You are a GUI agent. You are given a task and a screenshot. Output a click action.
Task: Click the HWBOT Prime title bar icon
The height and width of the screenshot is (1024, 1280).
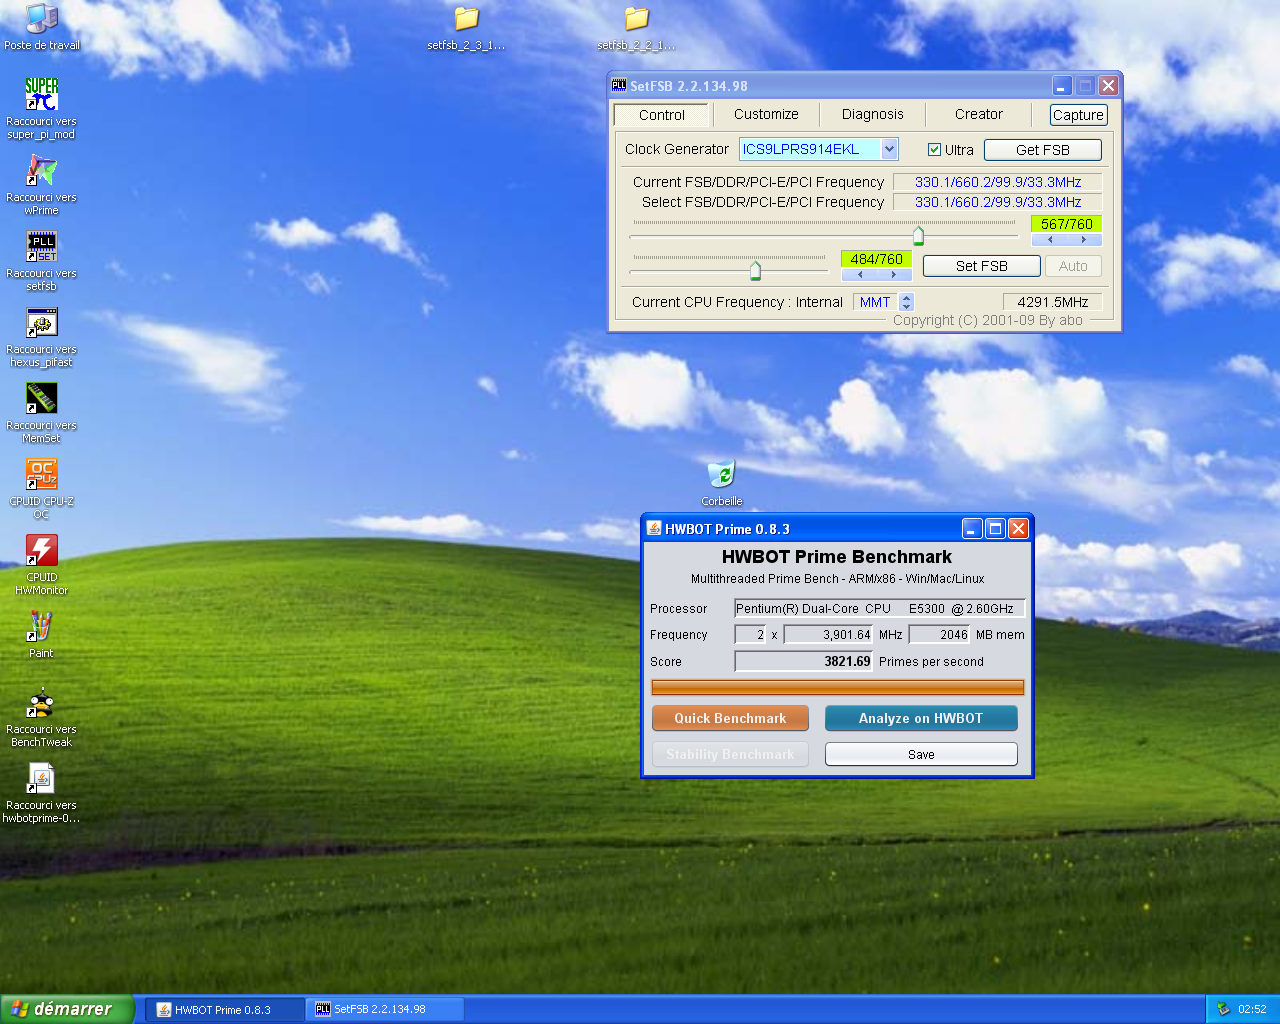coord(654,528)
